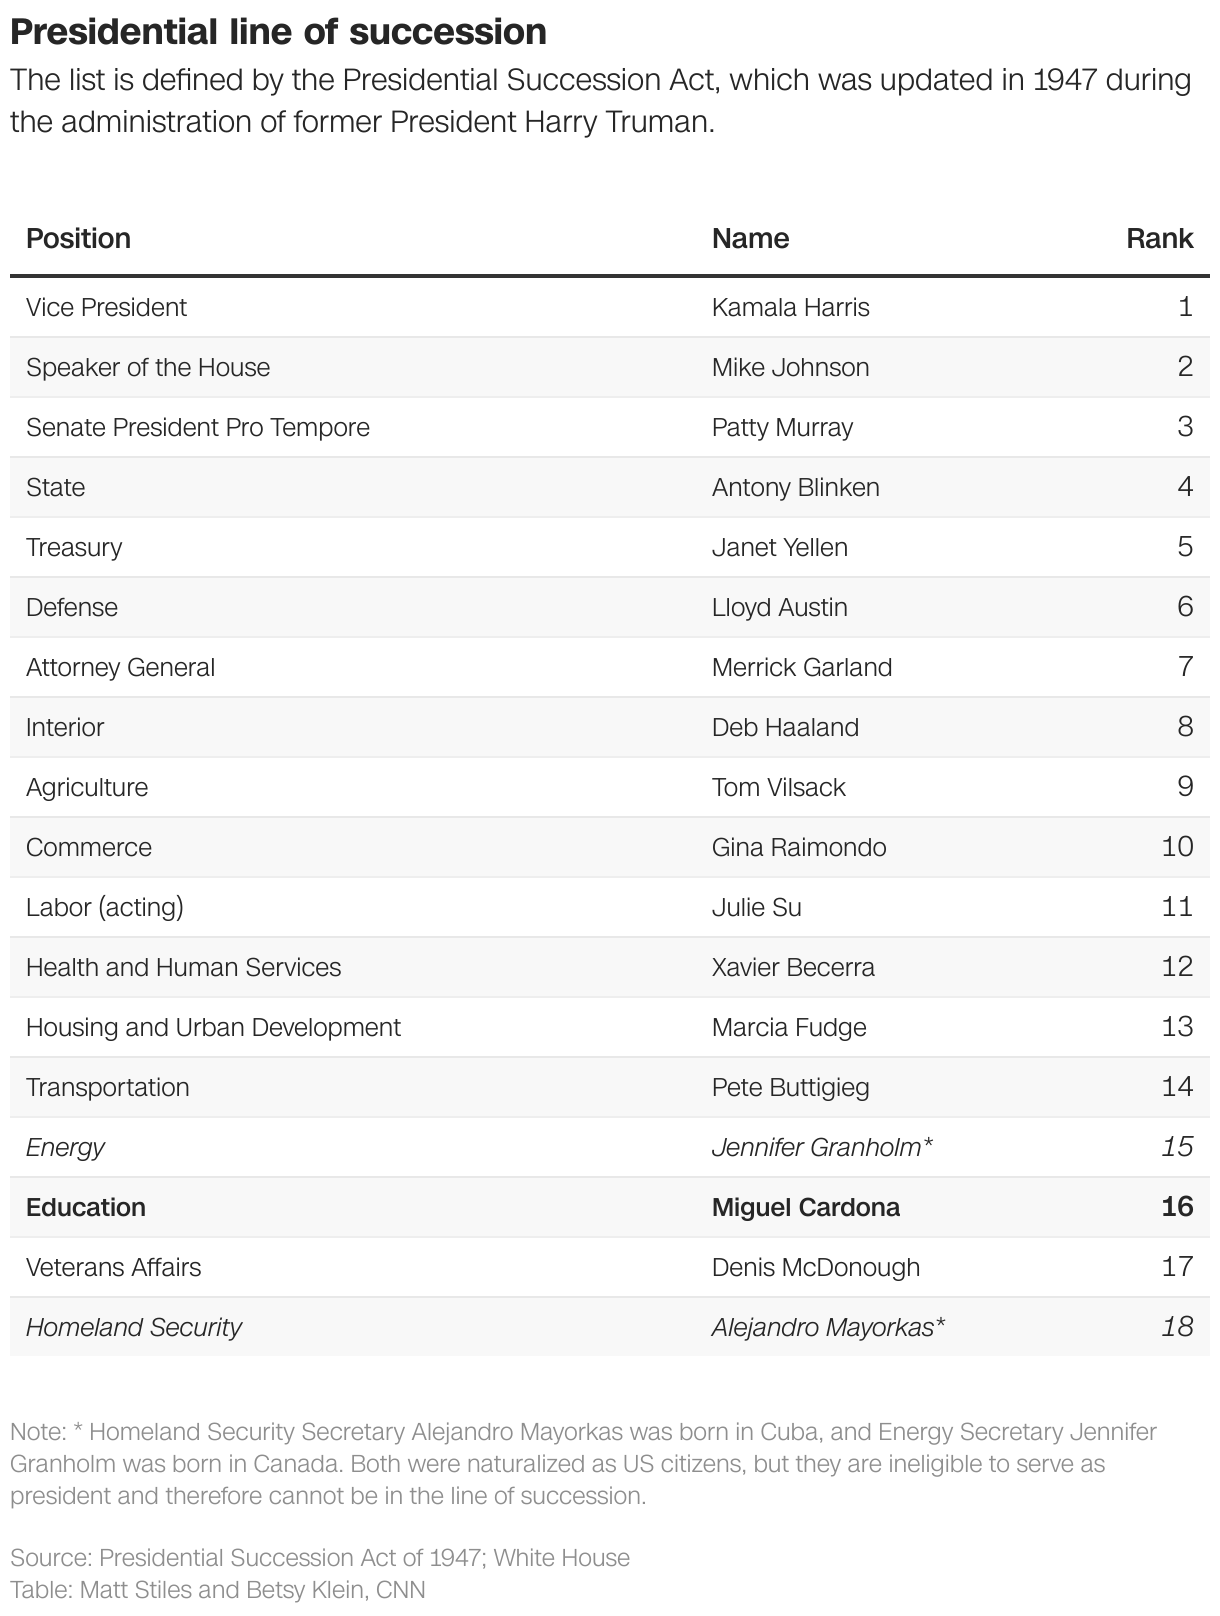Click the Rank column header

point(1159,238)
